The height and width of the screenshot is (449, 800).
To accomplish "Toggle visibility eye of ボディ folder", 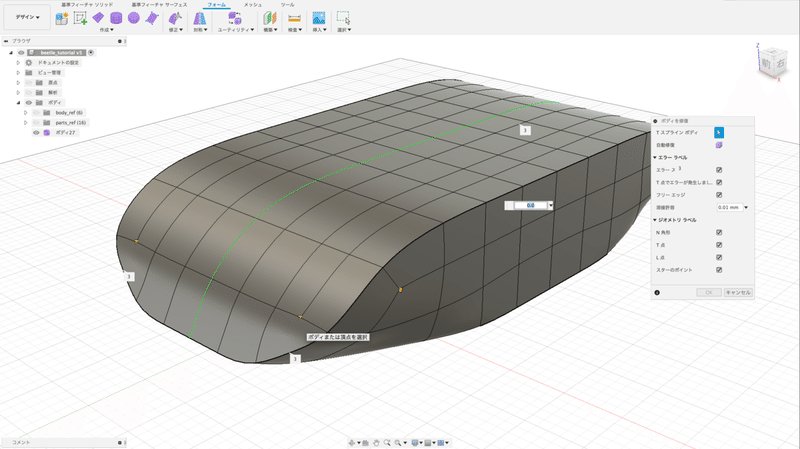I will tap(29, 103).
